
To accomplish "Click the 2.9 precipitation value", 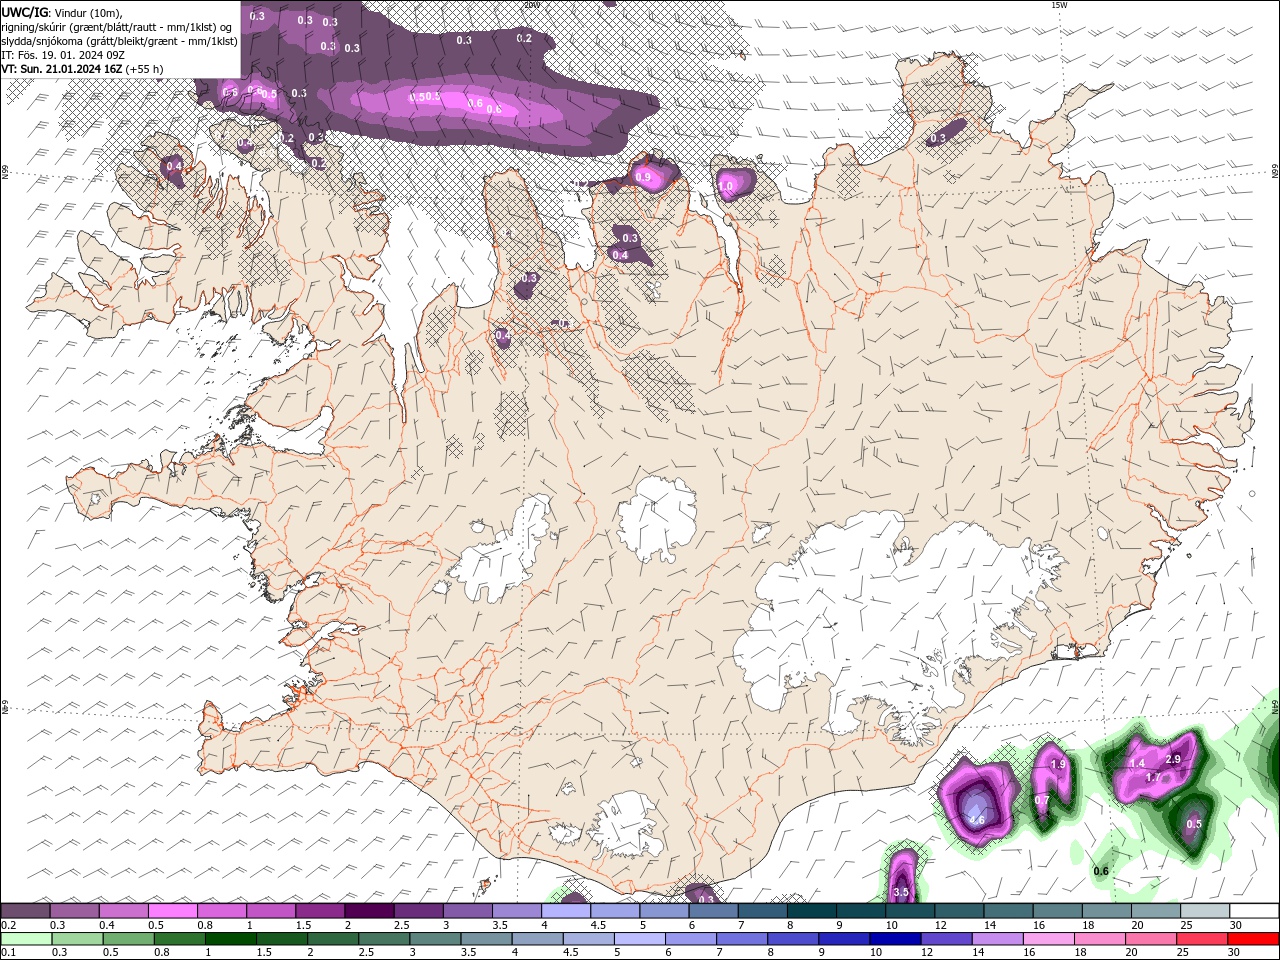I will pyautogui.click(x=1173, y=760).
